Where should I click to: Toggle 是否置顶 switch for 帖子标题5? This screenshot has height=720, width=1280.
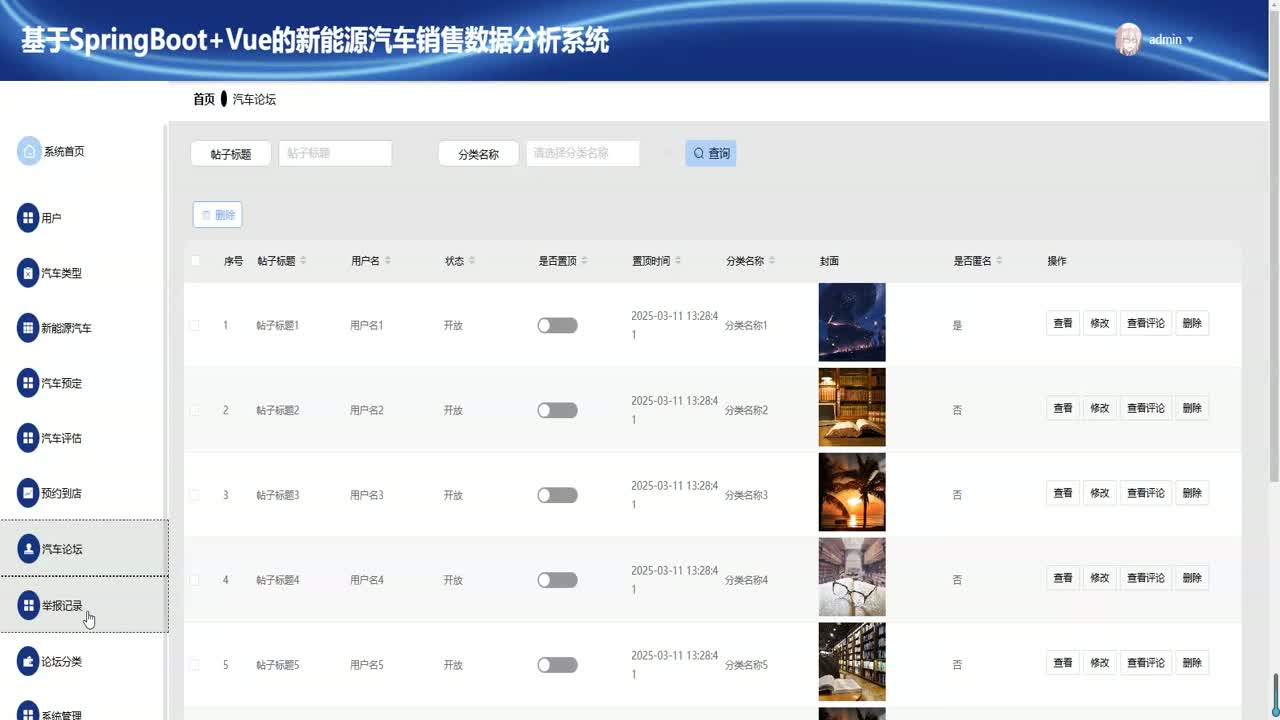pyautogui.click(x=557, y=665)
